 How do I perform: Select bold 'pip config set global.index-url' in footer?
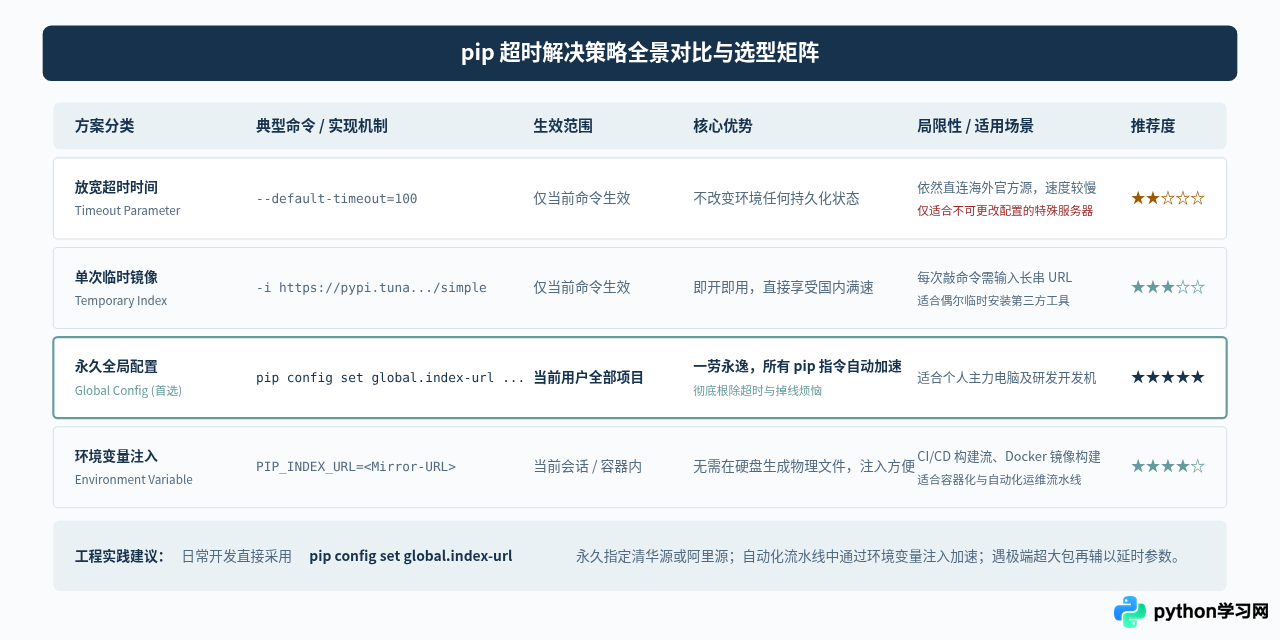pos(411,556)
